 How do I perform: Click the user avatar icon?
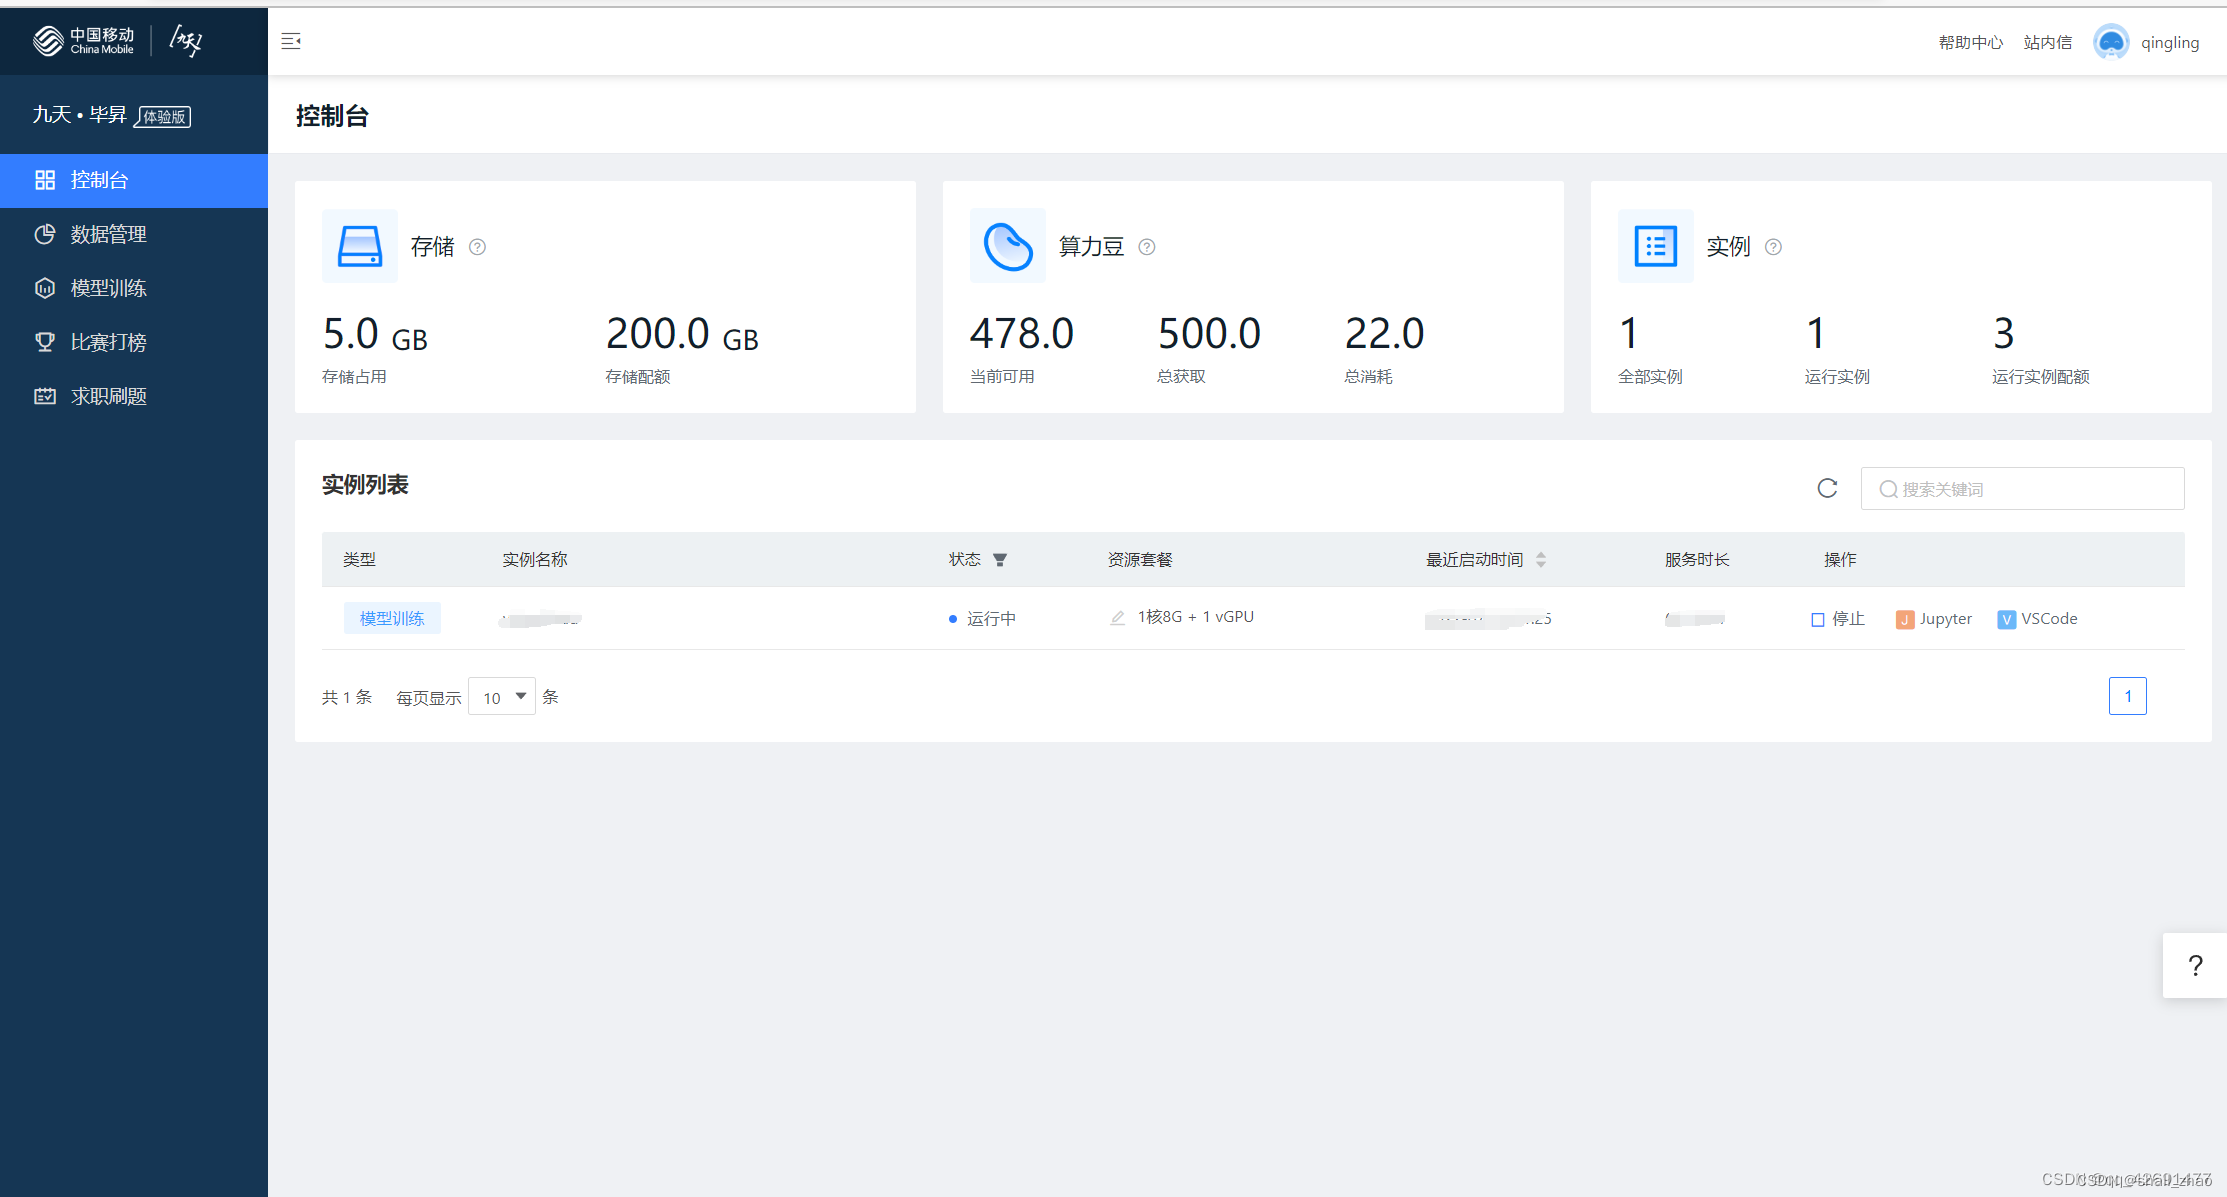(x=2111, y=42)
